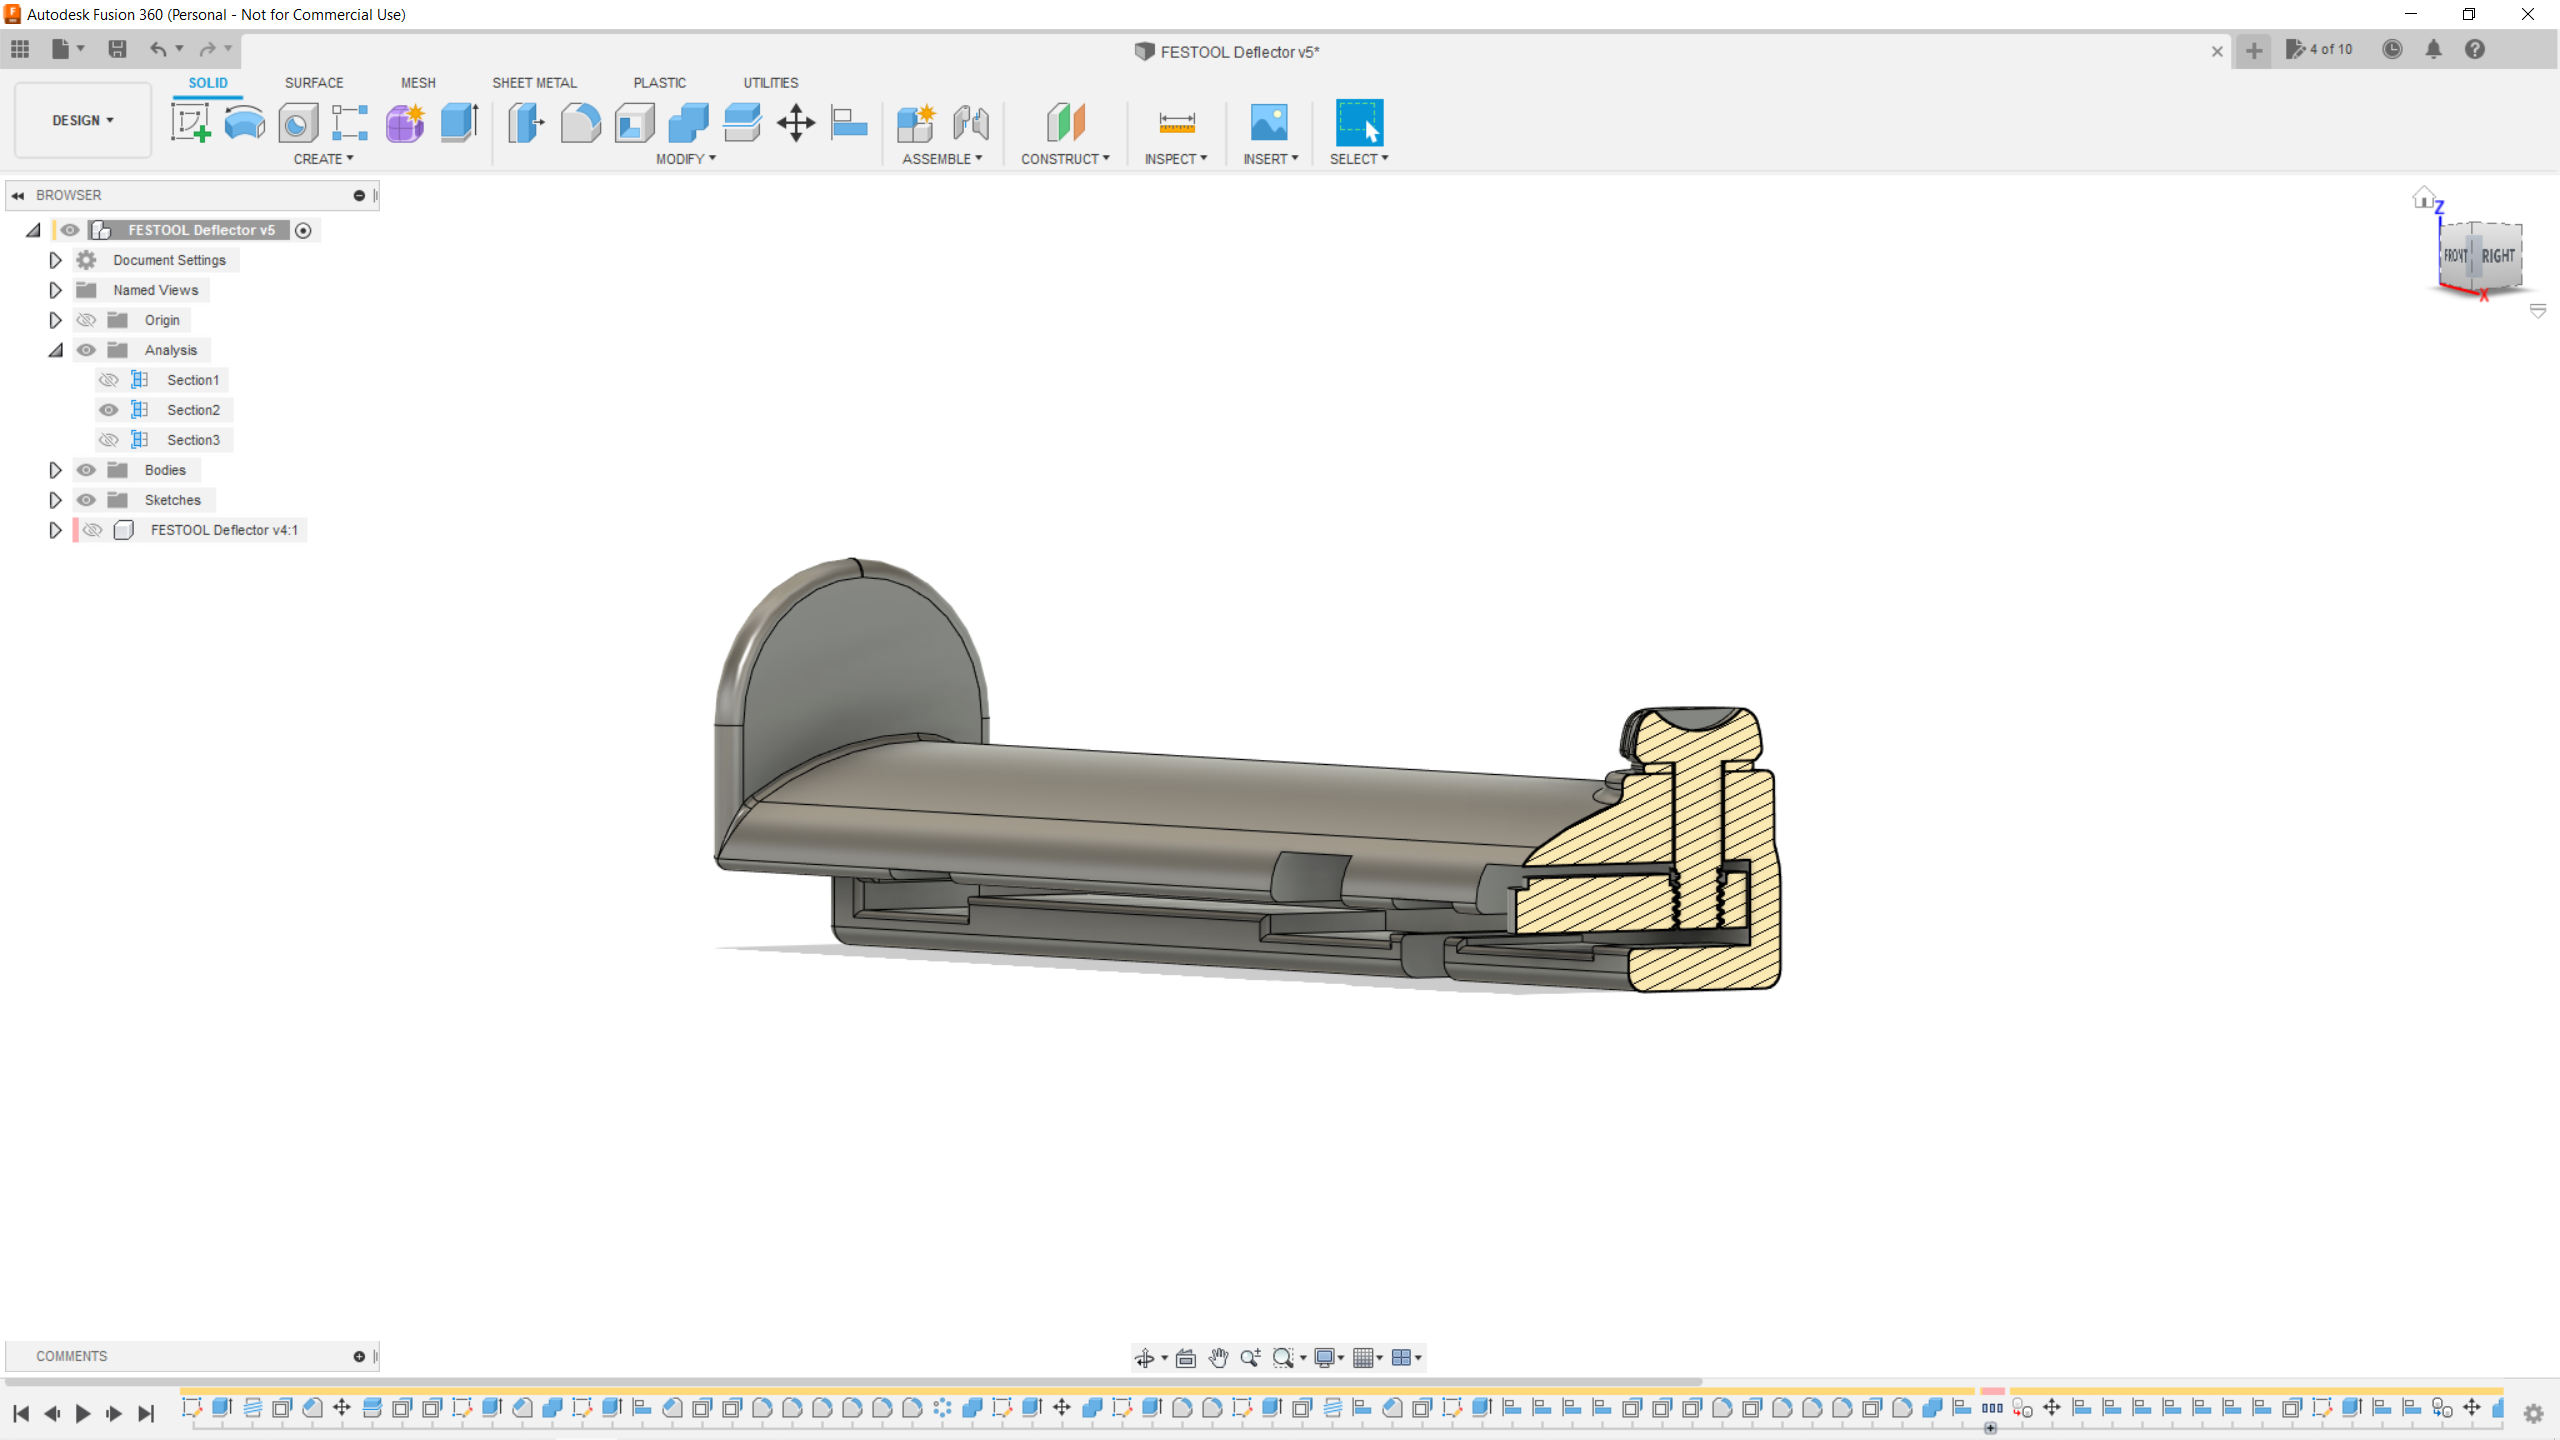Switch to the SHEET METAL tab

(534, 83)
